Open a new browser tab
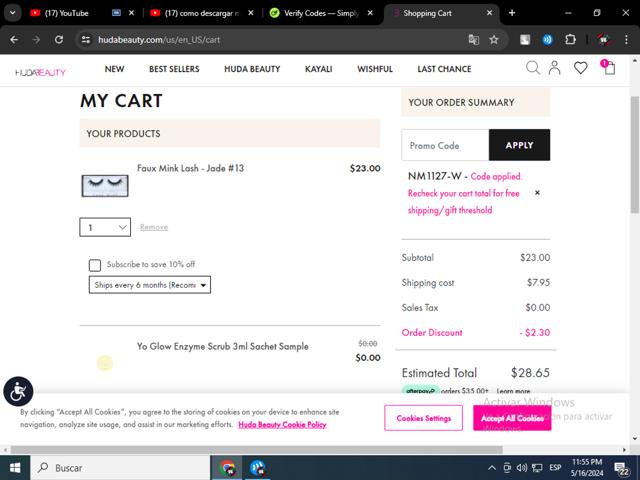The image size is (640, 480). point(512,13)
